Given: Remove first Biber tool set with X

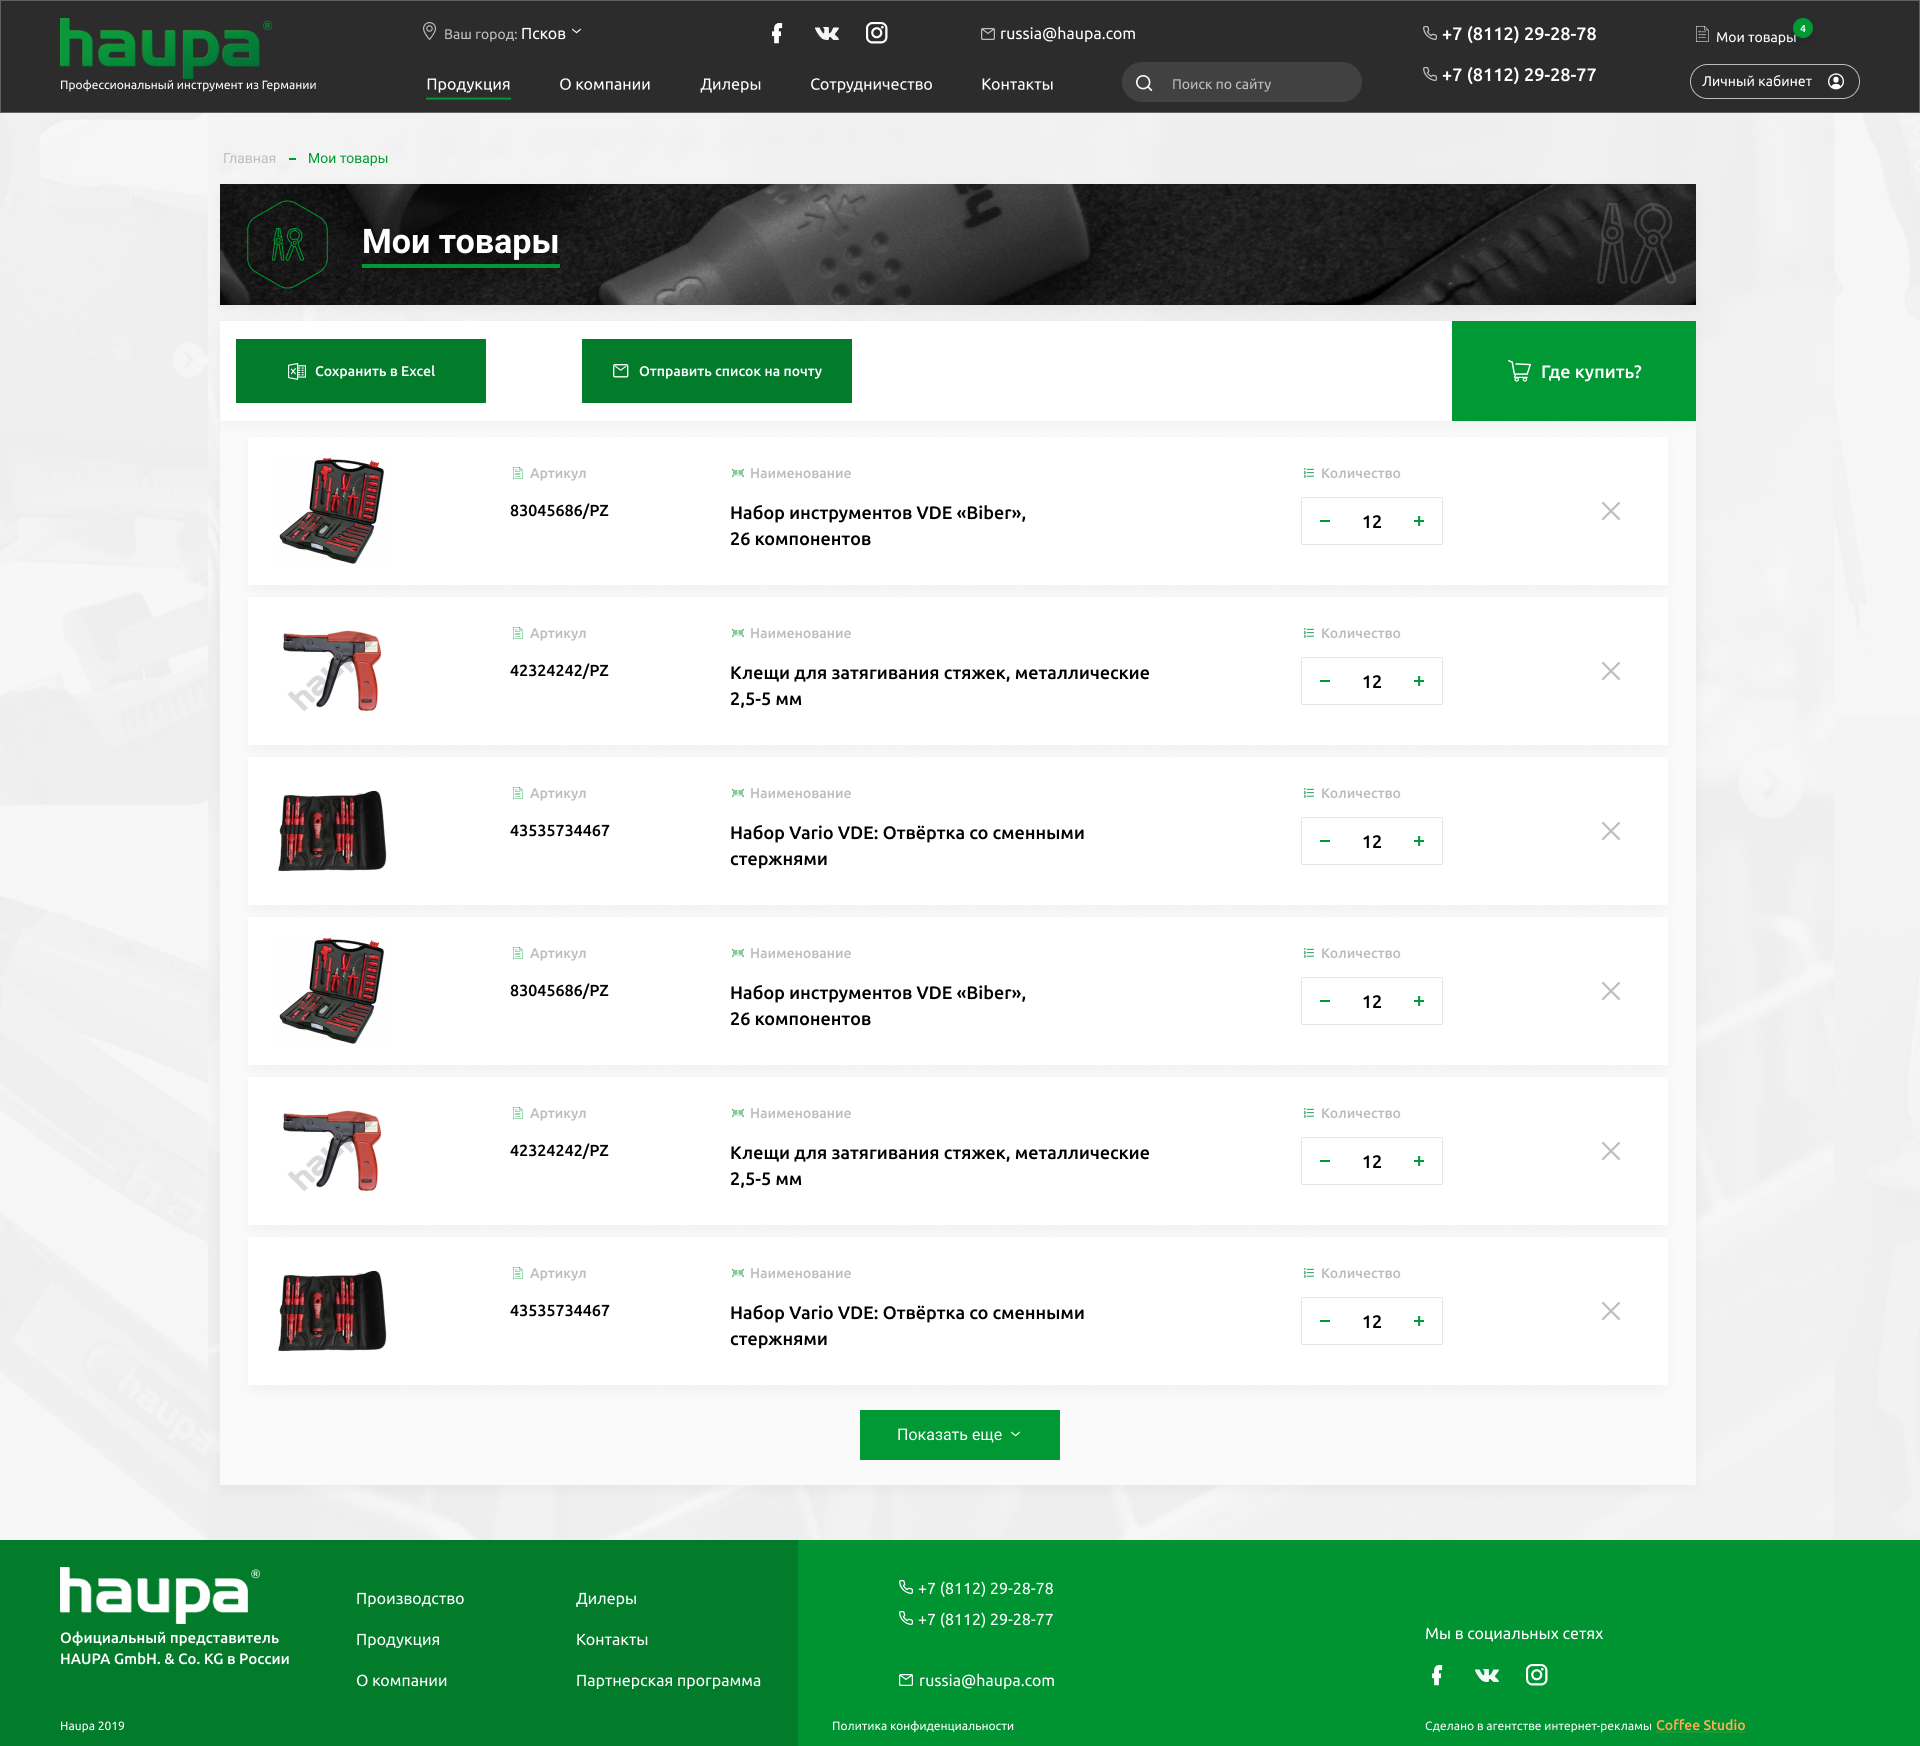Looking at the screenshot, I should [1610, 511].
